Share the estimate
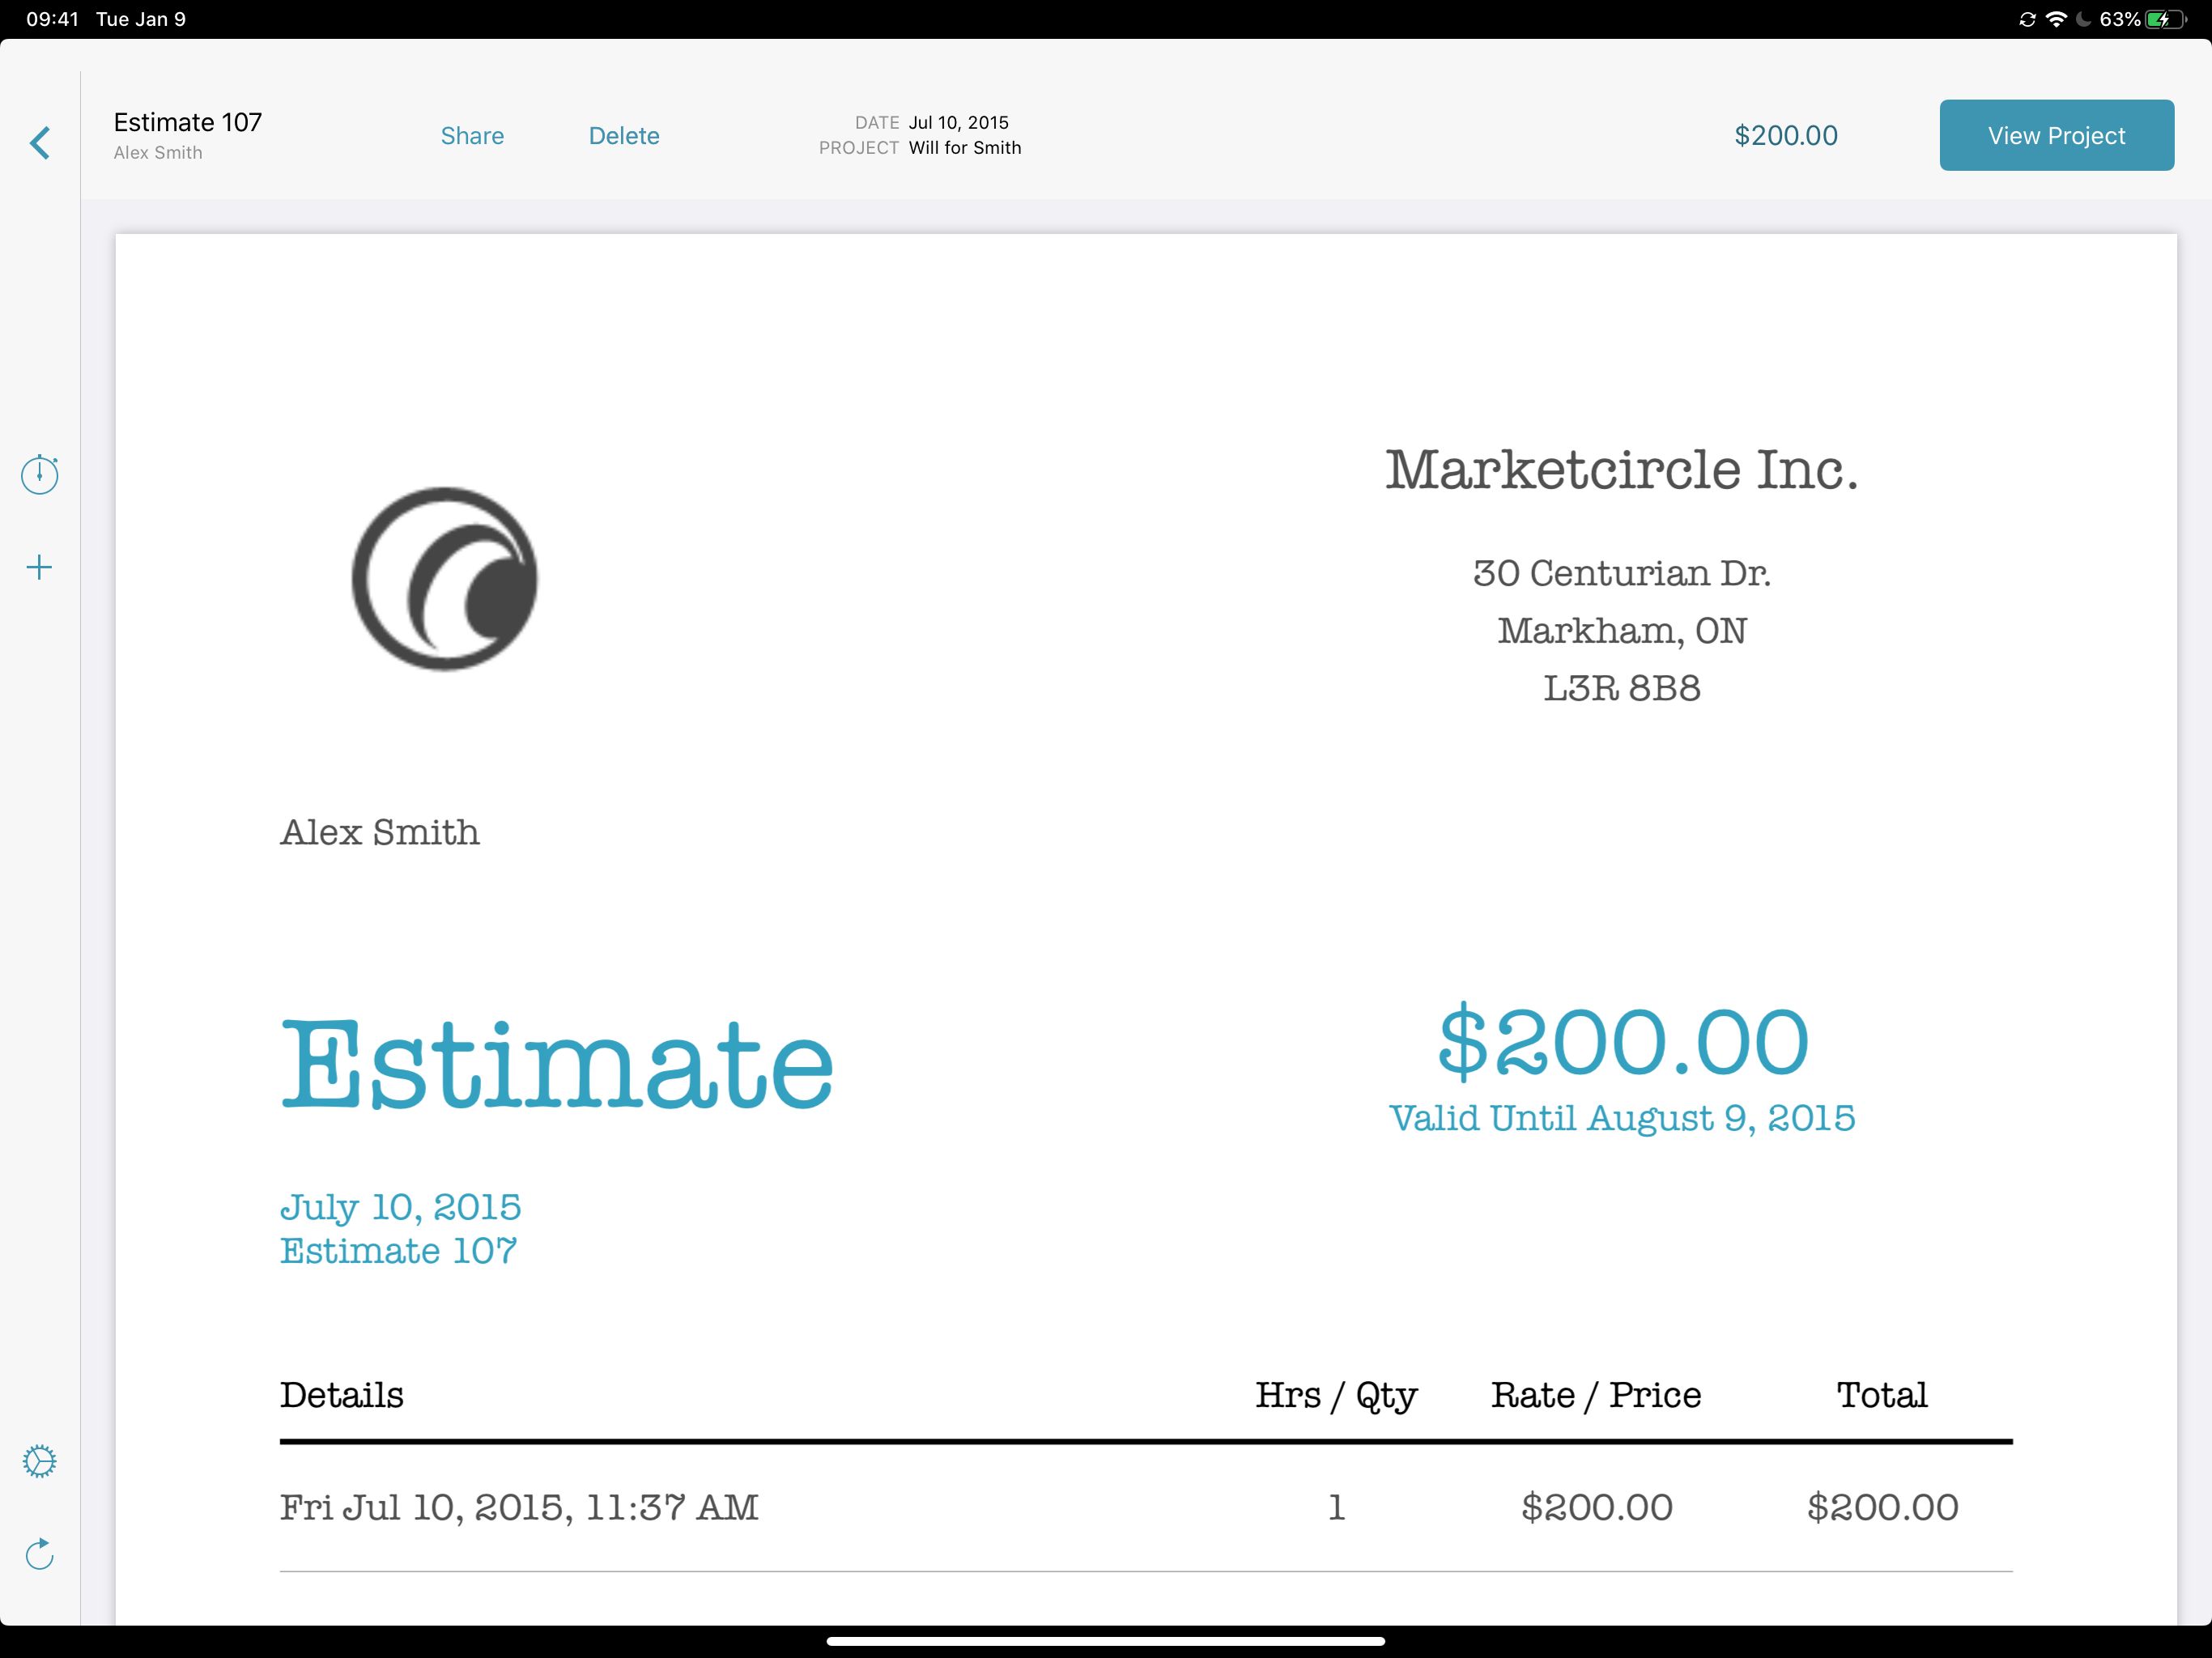The height and width of the screenshot is (1658, 2212). 472,136
